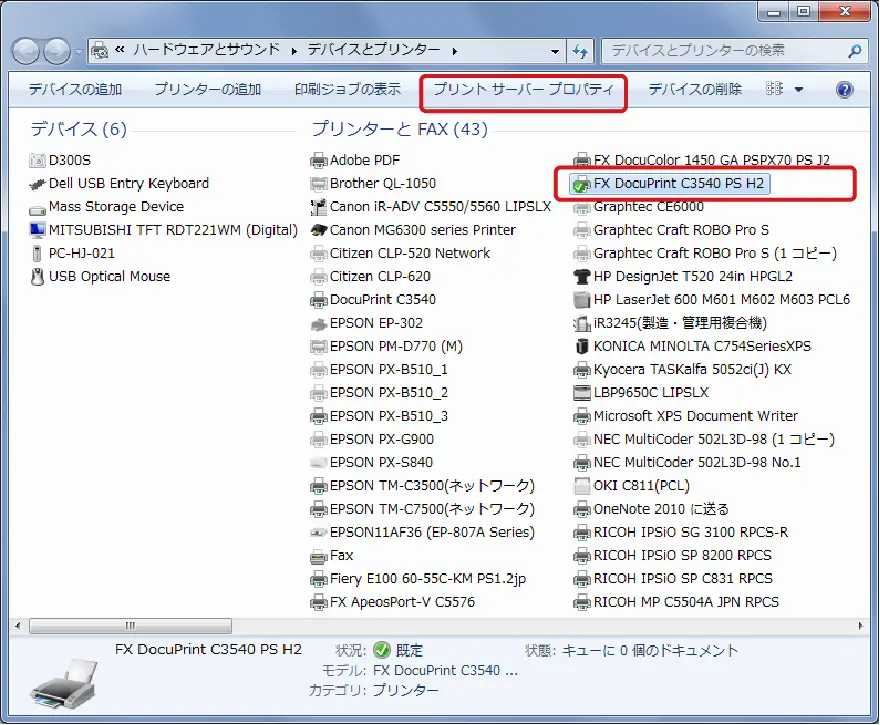Click デバイスの追加 in the toolbar
Image resolution: width=880 pixels, height=725 pixels.
click(75, 89)
